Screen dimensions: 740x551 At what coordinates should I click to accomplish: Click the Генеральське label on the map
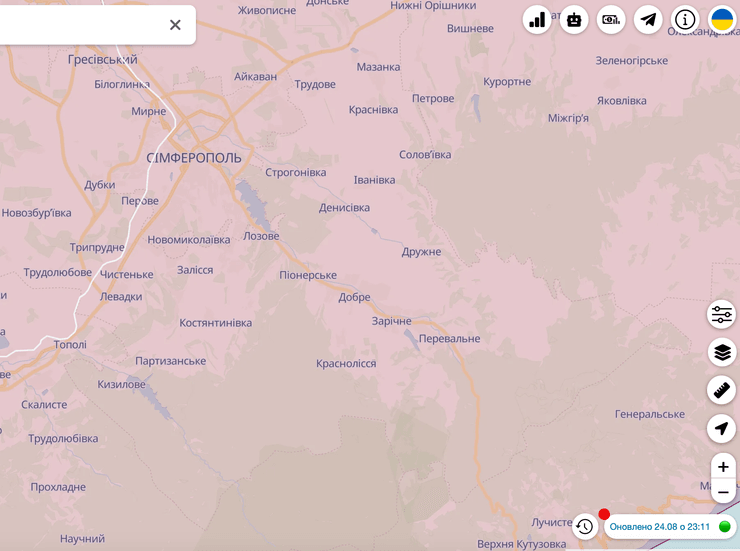pos(650,414)
